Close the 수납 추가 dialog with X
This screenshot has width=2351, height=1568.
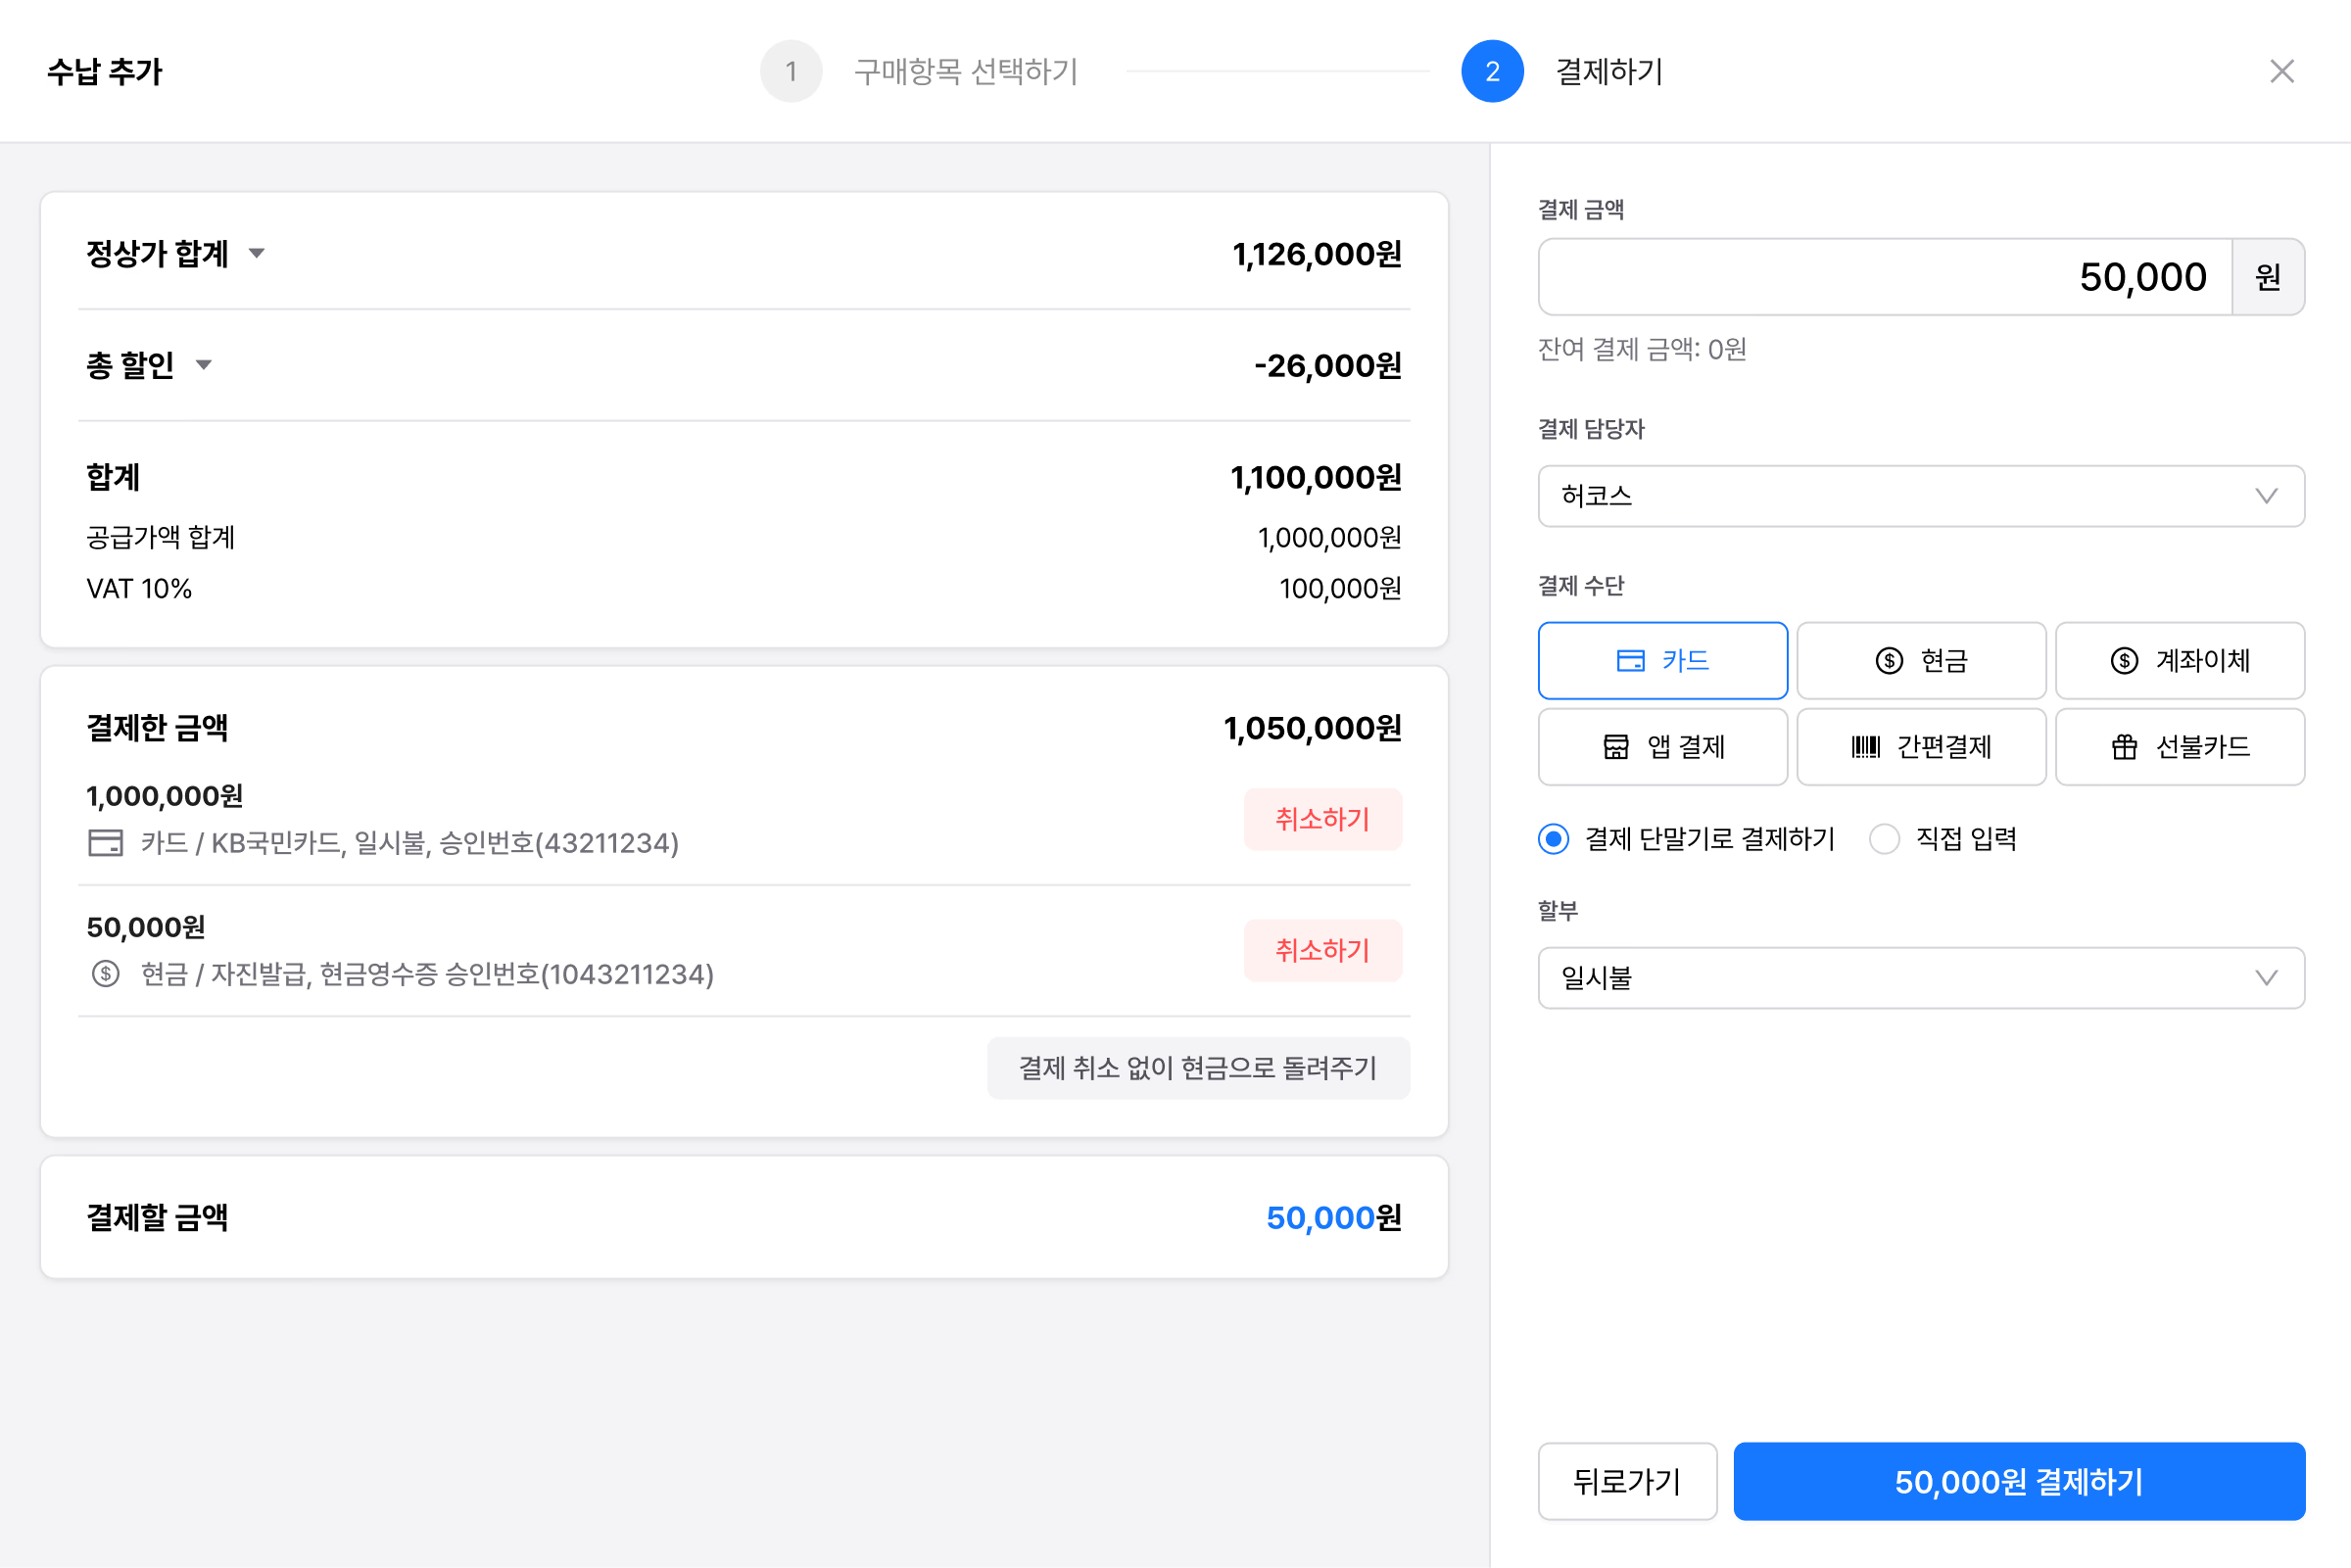[x=2281, y=71]
